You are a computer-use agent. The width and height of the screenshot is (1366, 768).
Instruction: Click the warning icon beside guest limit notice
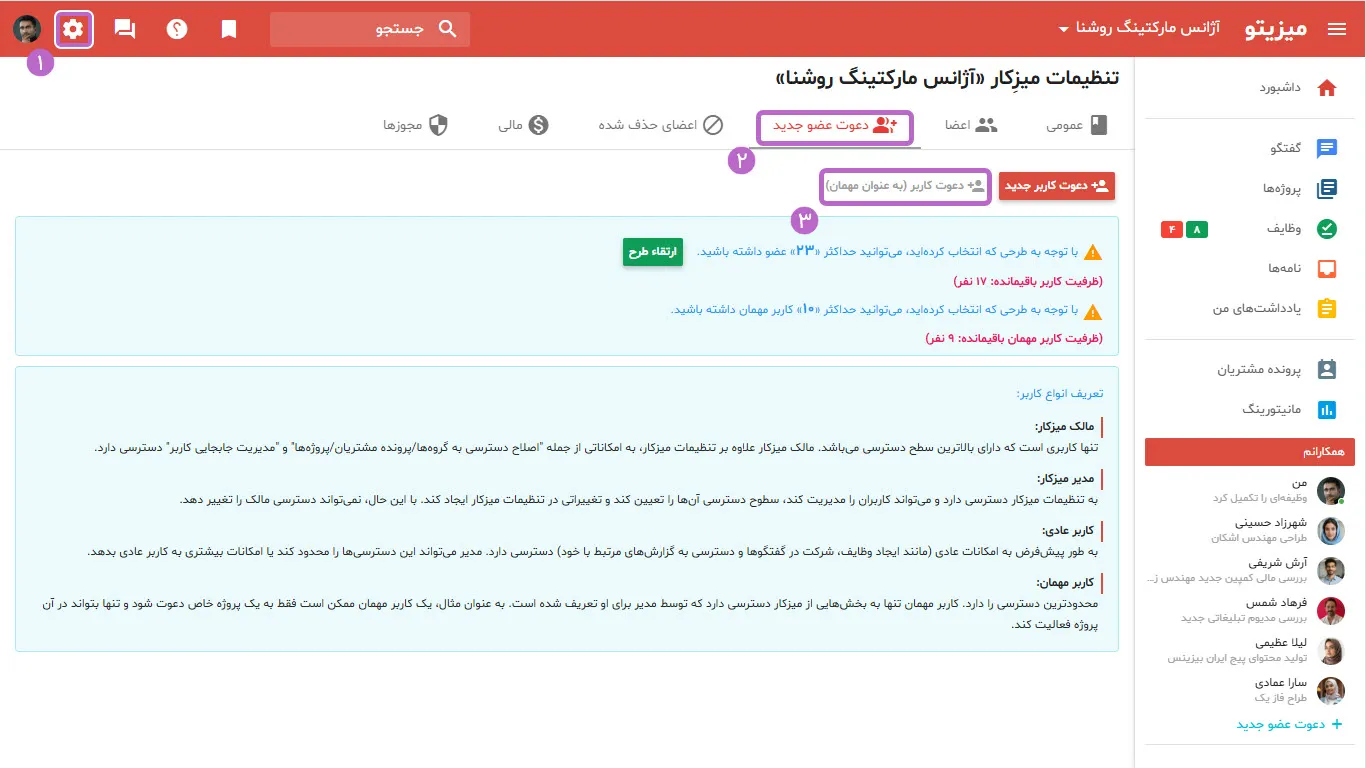click(x=1093, y=311)
